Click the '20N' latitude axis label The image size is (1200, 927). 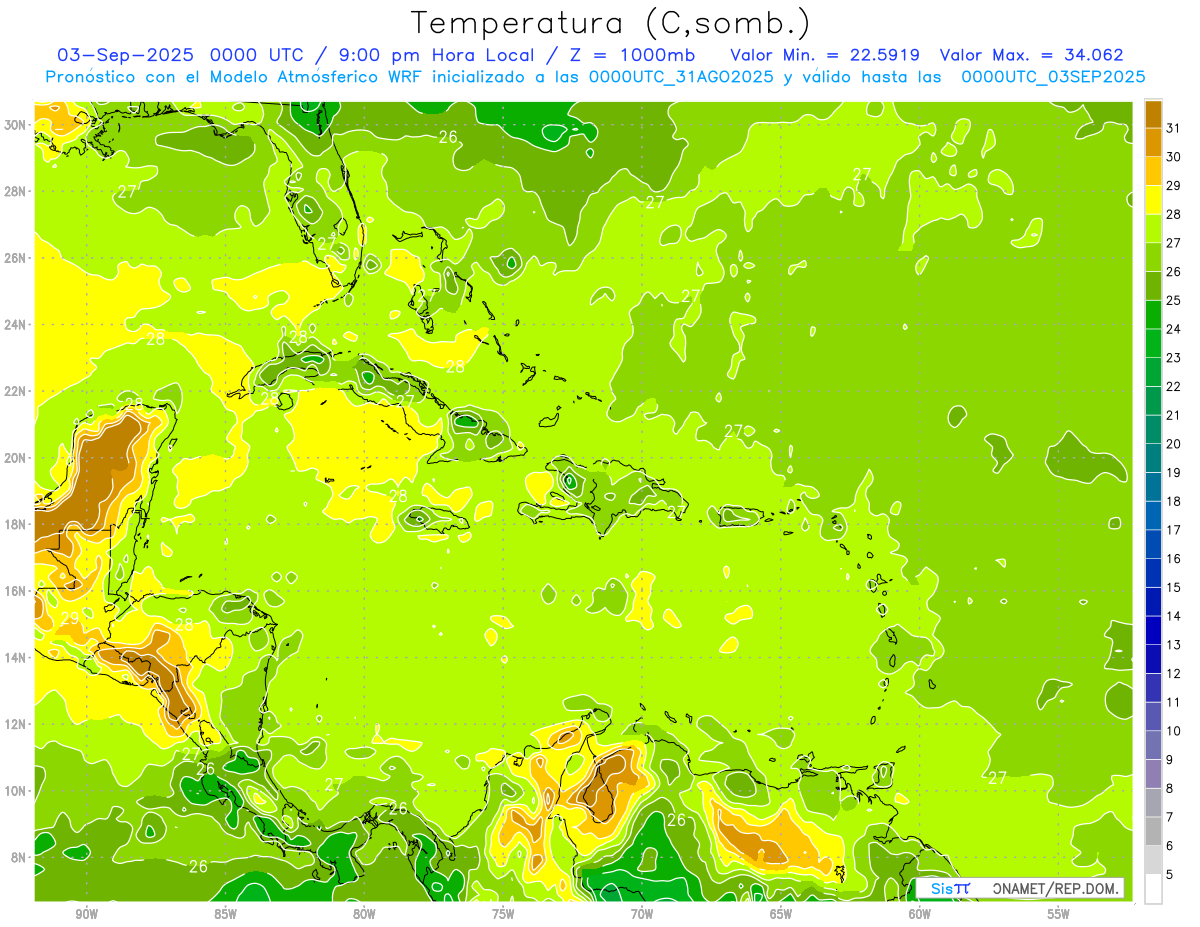tap(16, 458)
